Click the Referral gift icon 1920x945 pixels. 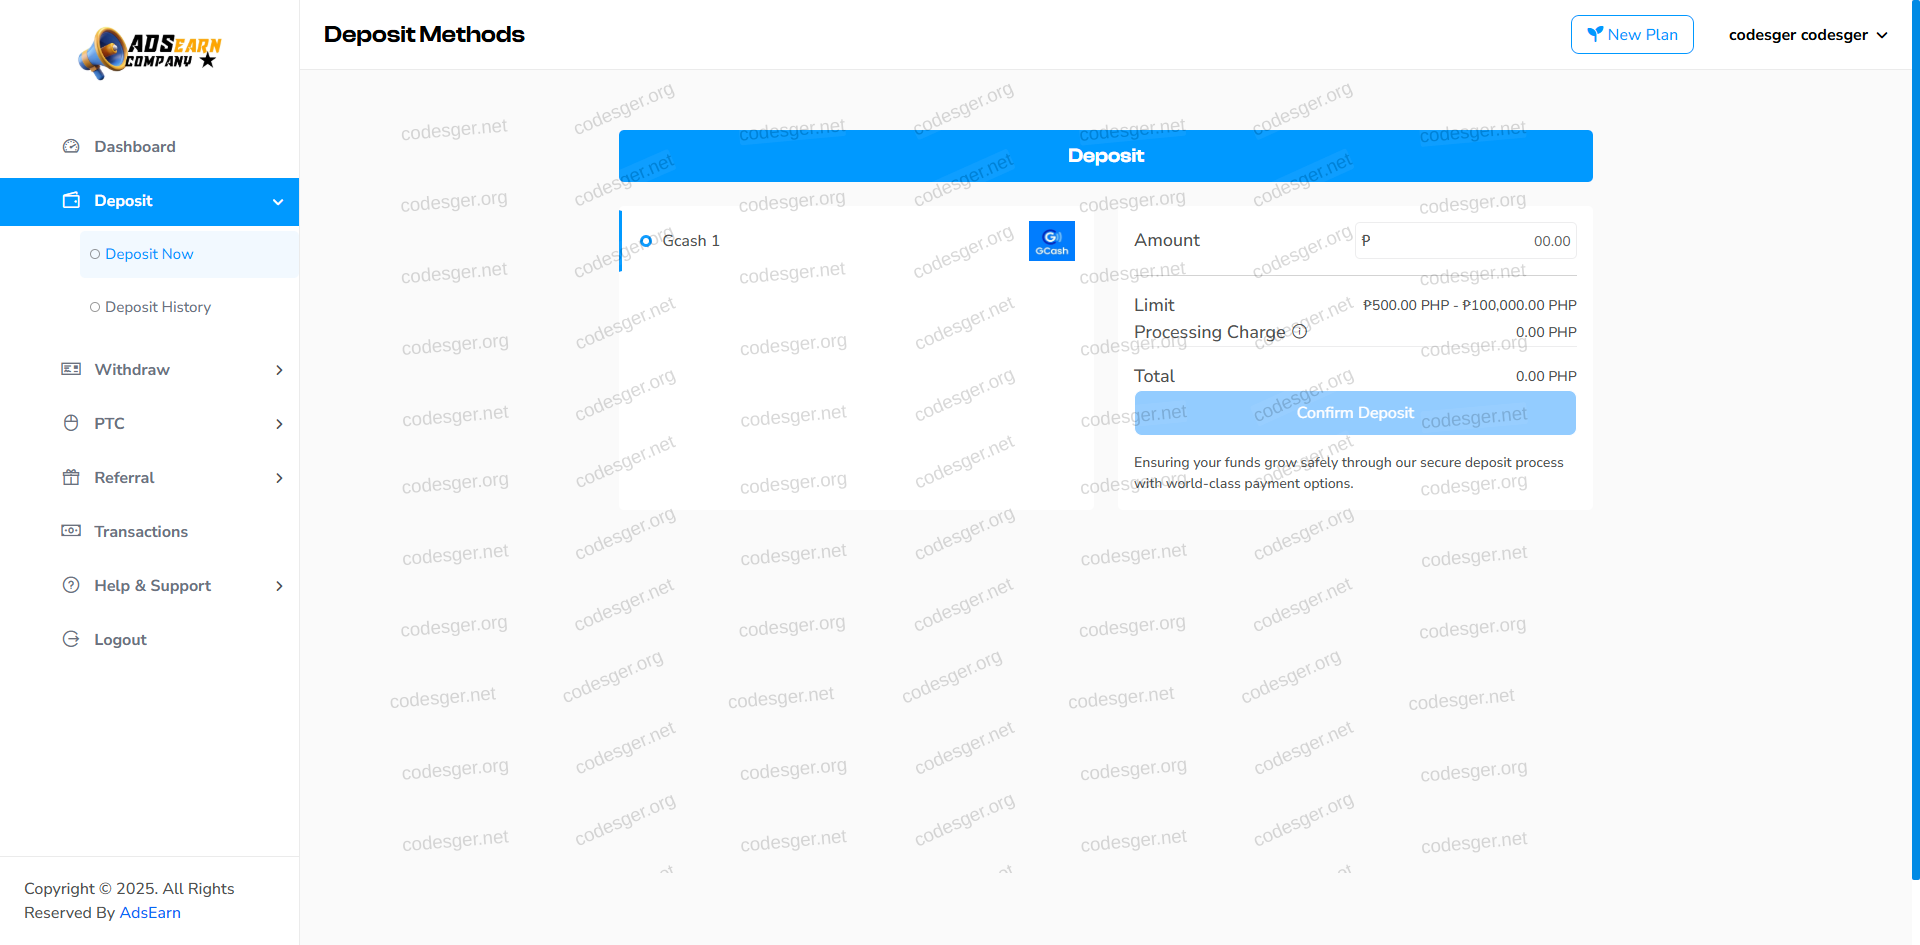tap(71, 477)
